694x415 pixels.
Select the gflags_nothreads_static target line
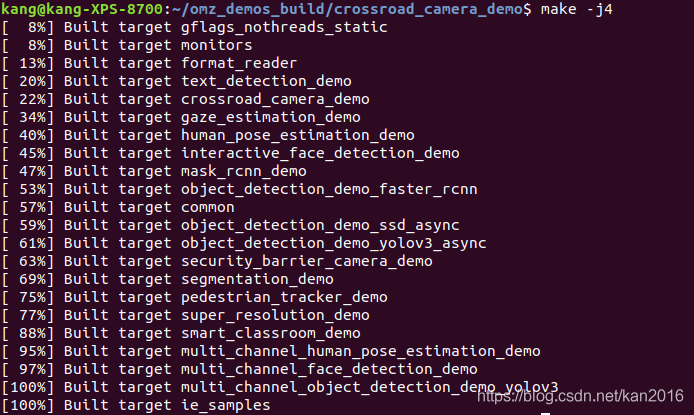194,27
